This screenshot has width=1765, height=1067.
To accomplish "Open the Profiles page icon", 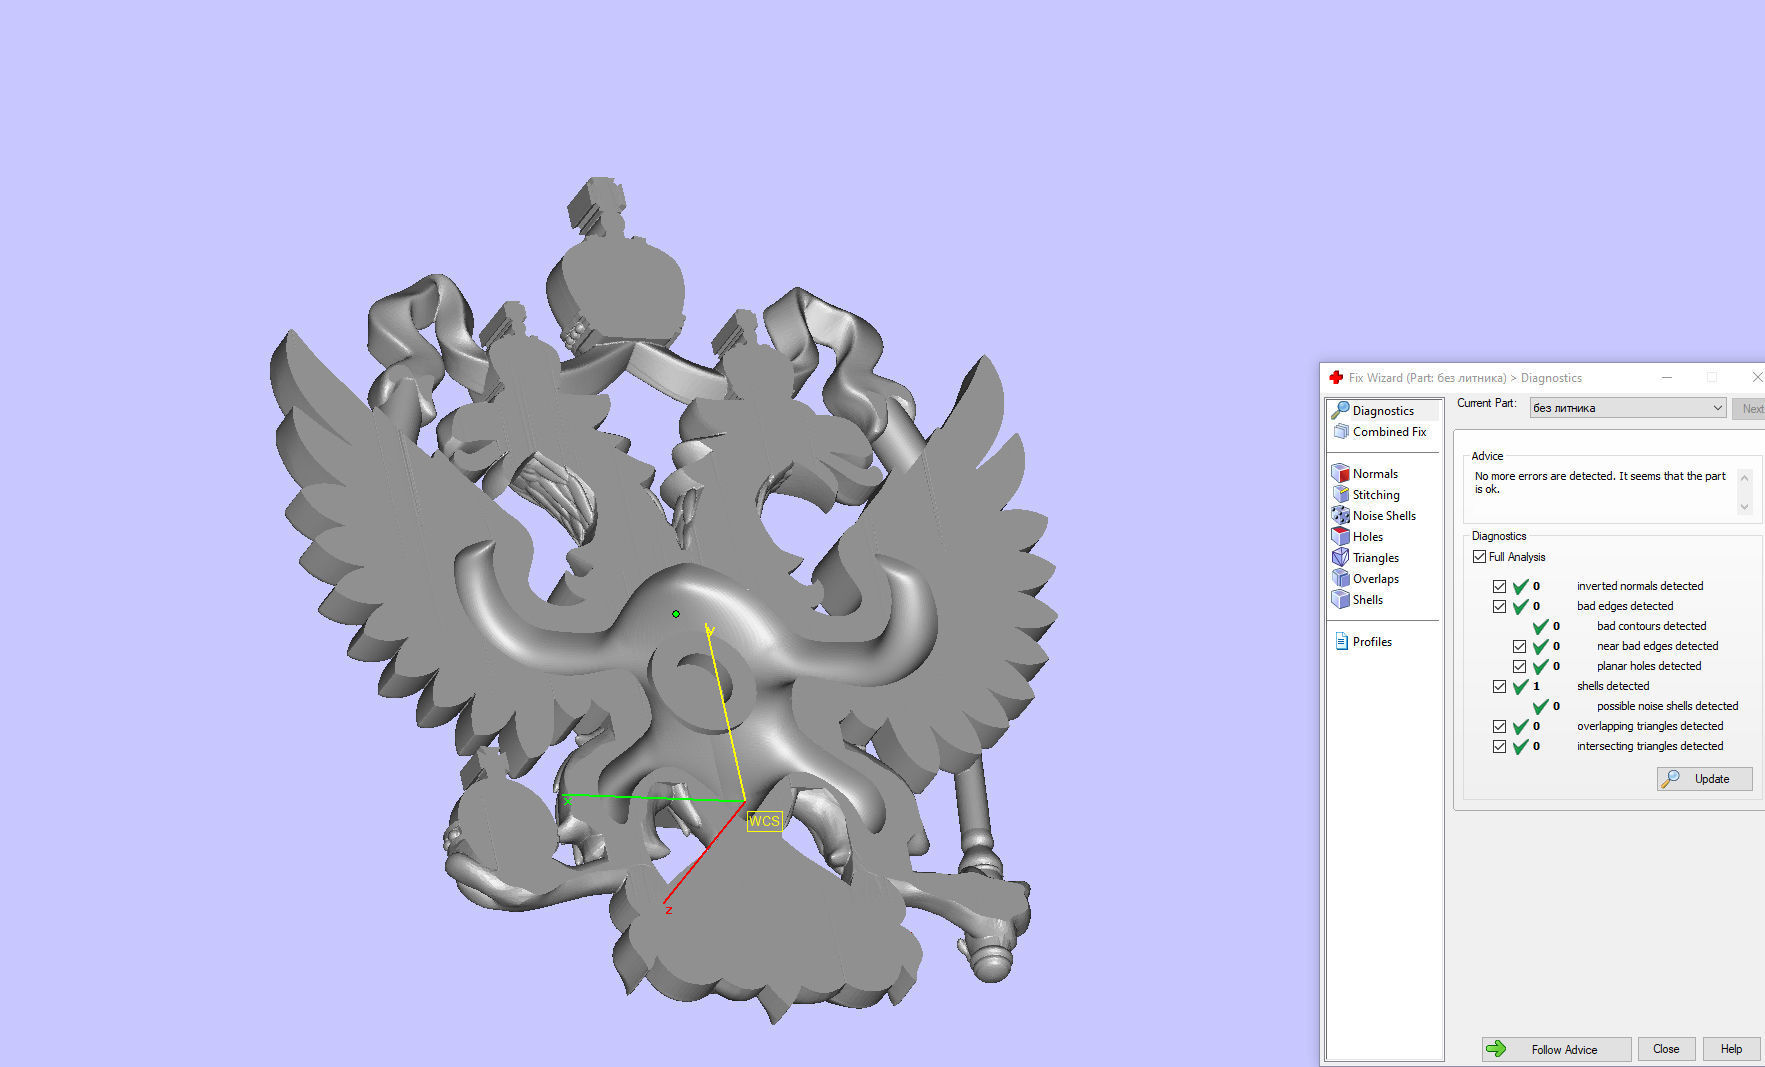I will (x=1342, y=641).
